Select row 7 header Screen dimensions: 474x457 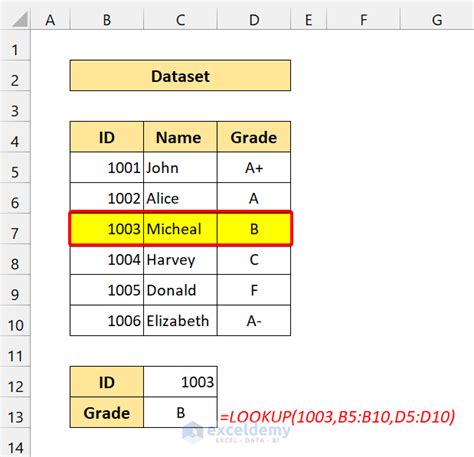click(15, 229)
